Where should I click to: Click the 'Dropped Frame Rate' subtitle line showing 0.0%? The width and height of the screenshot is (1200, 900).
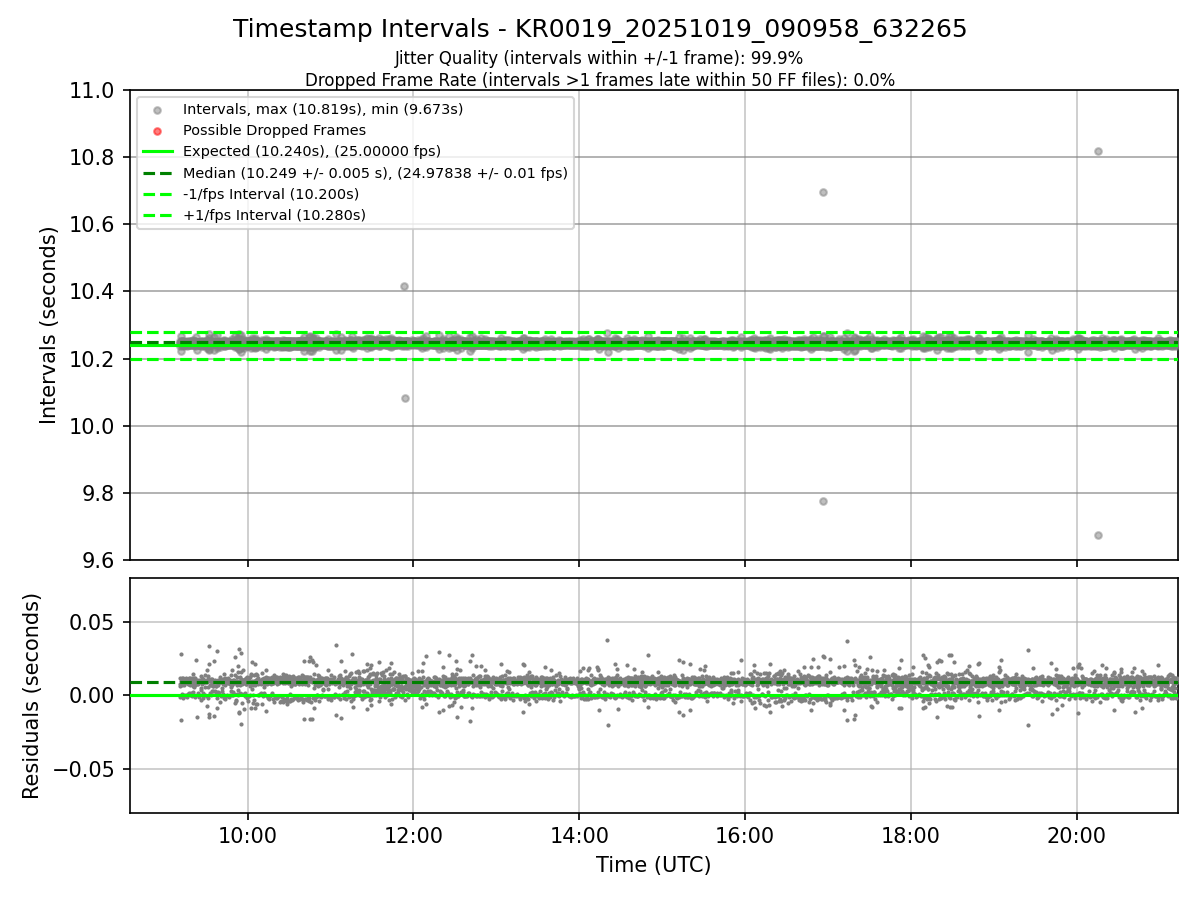click(600, 80)
